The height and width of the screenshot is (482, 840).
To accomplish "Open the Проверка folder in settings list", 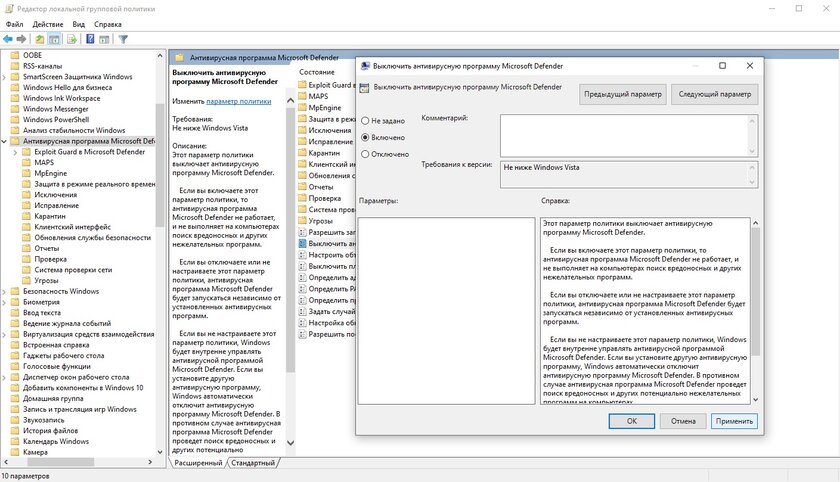I will pyautogui.click(x=320, y=198).
